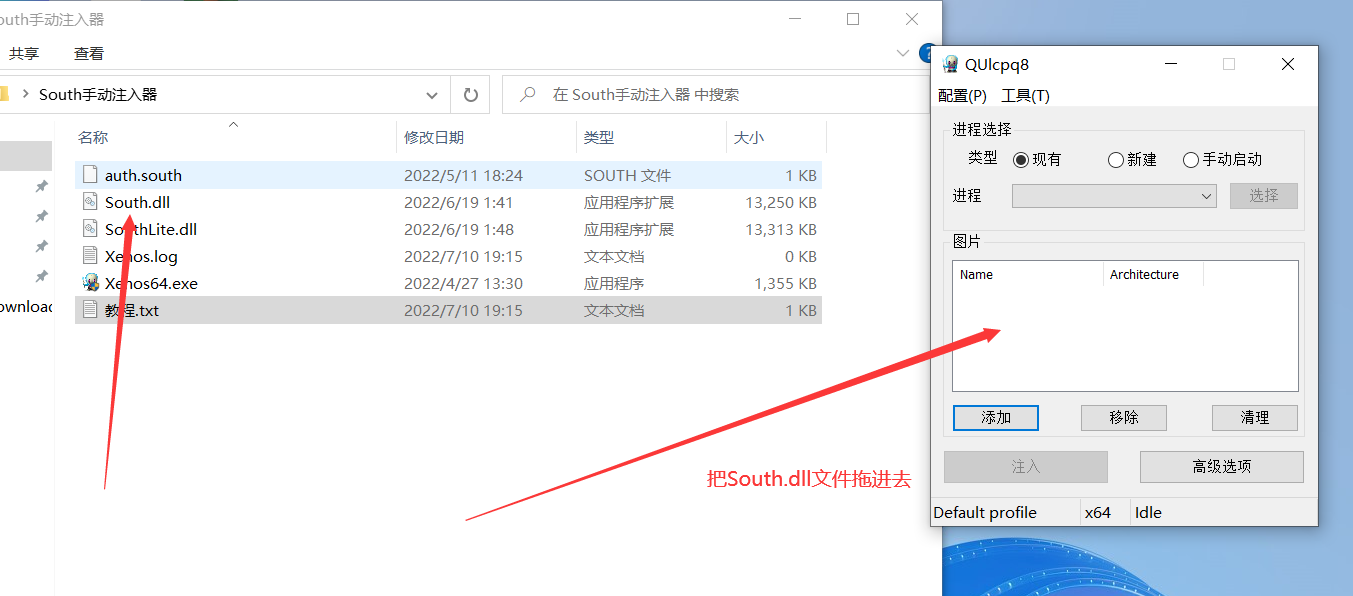Click the breadcrumb chevron before South手动注入器

coord(25,95)
